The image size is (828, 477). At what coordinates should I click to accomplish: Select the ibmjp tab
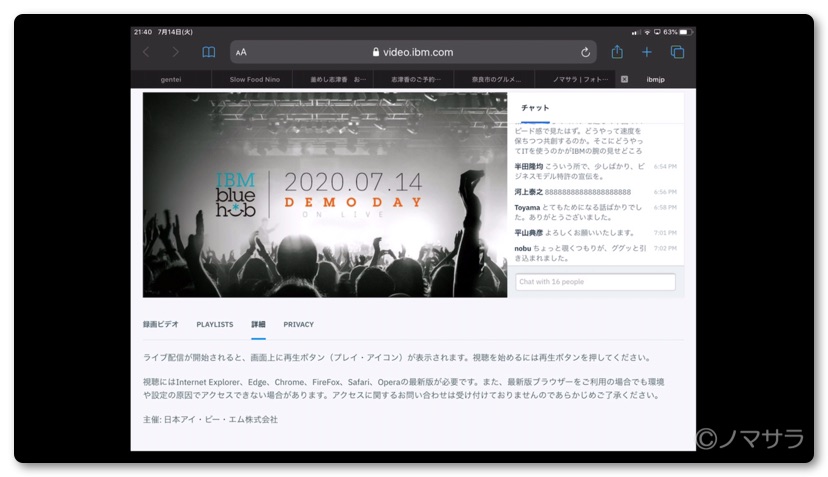click(655, 79)
